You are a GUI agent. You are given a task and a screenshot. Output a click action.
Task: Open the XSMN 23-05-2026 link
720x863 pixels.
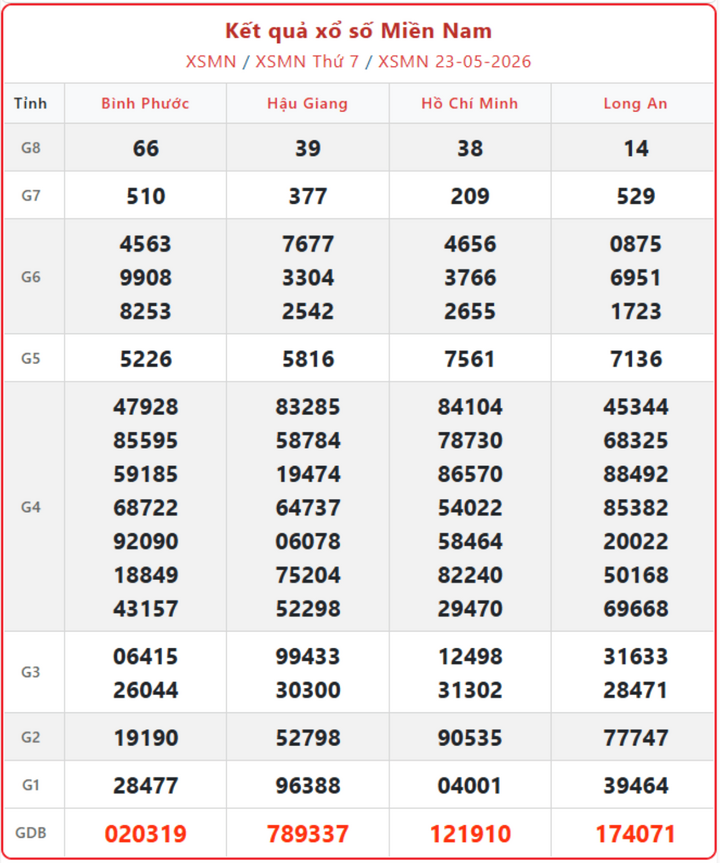coord(455,62)
